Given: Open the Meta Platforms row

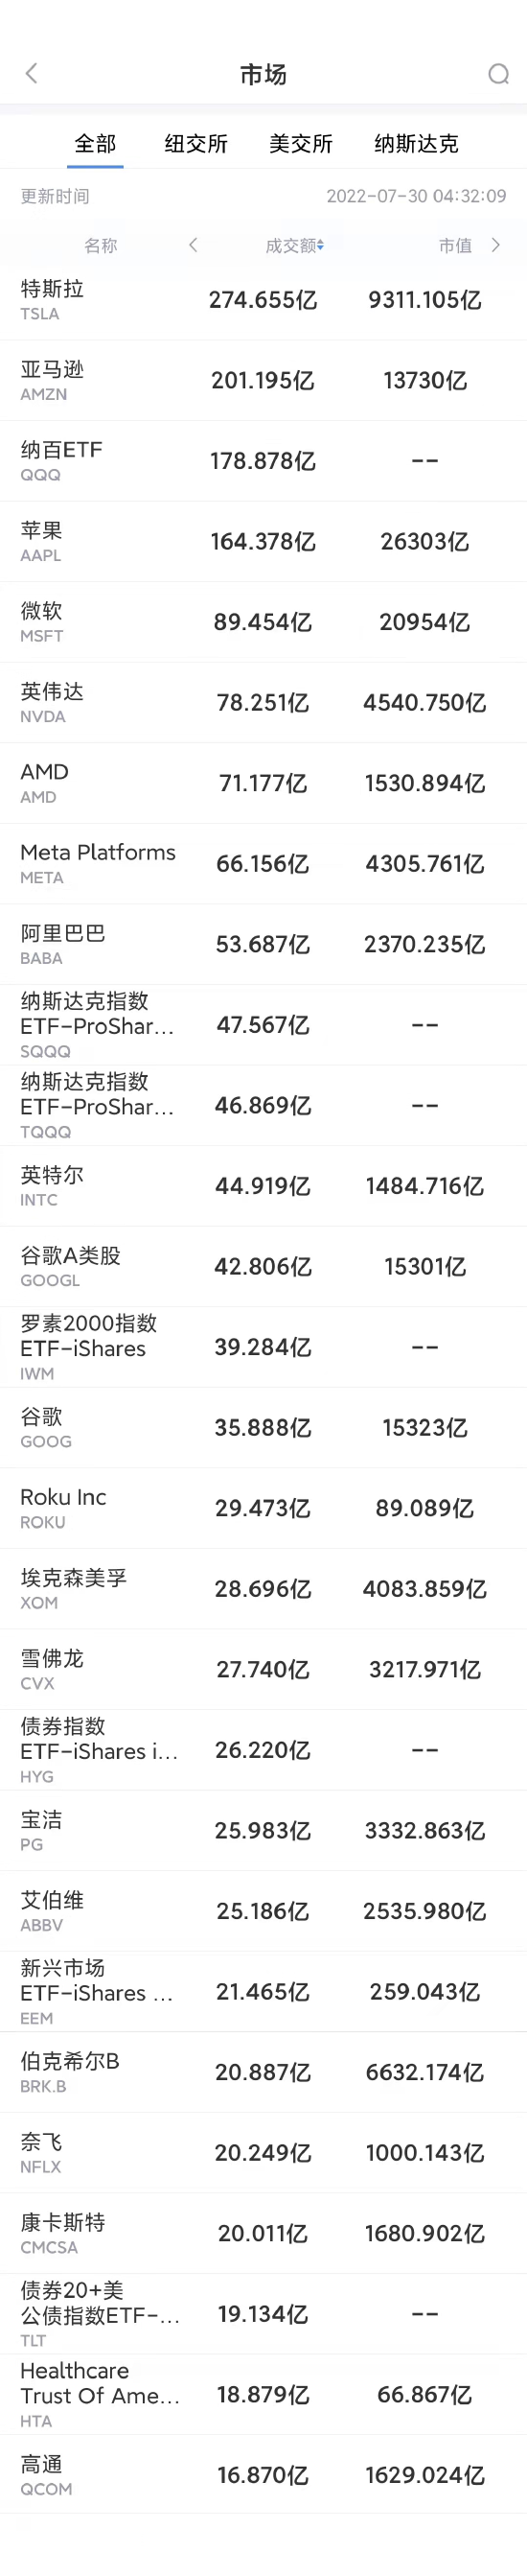Looking at the screenshot, I should (263, 864).
